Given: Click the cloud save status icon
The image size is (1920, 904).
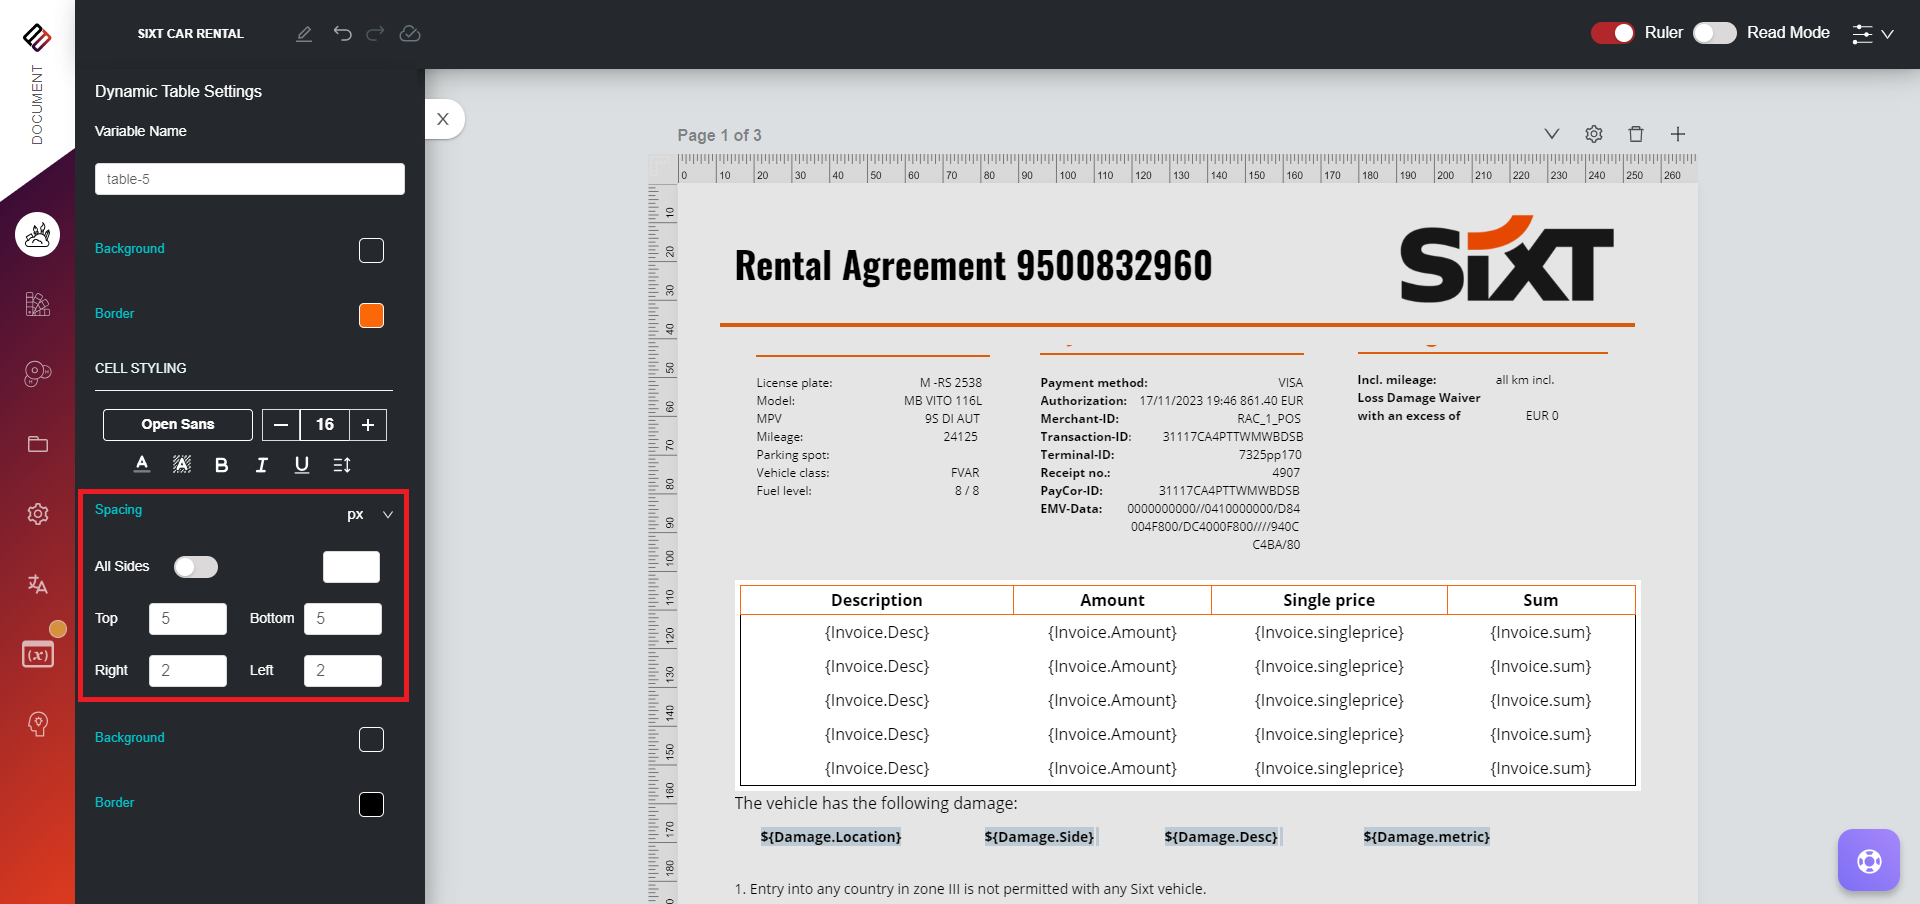Looking at the screenshot, I should (410, 33).
